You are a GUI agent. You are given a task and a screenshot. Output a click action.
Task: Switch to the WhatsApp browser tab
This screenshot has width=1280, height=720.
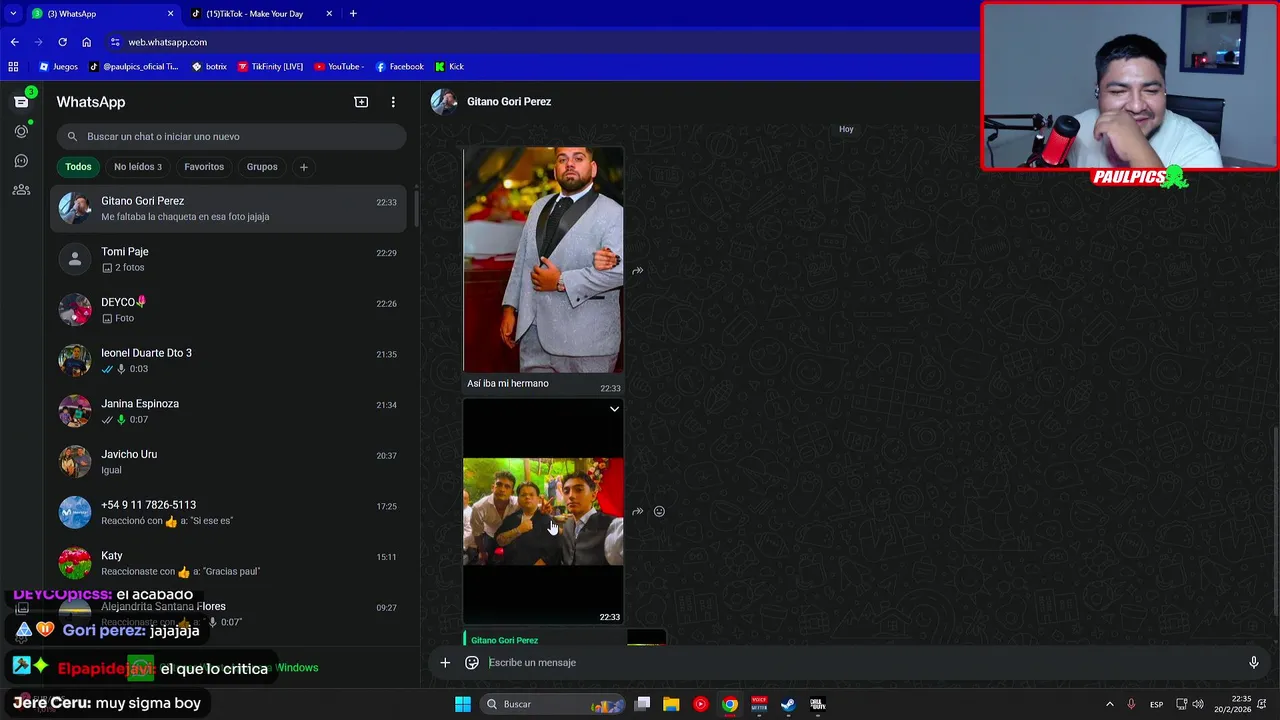pyautogui.click(x=102, y=14)
